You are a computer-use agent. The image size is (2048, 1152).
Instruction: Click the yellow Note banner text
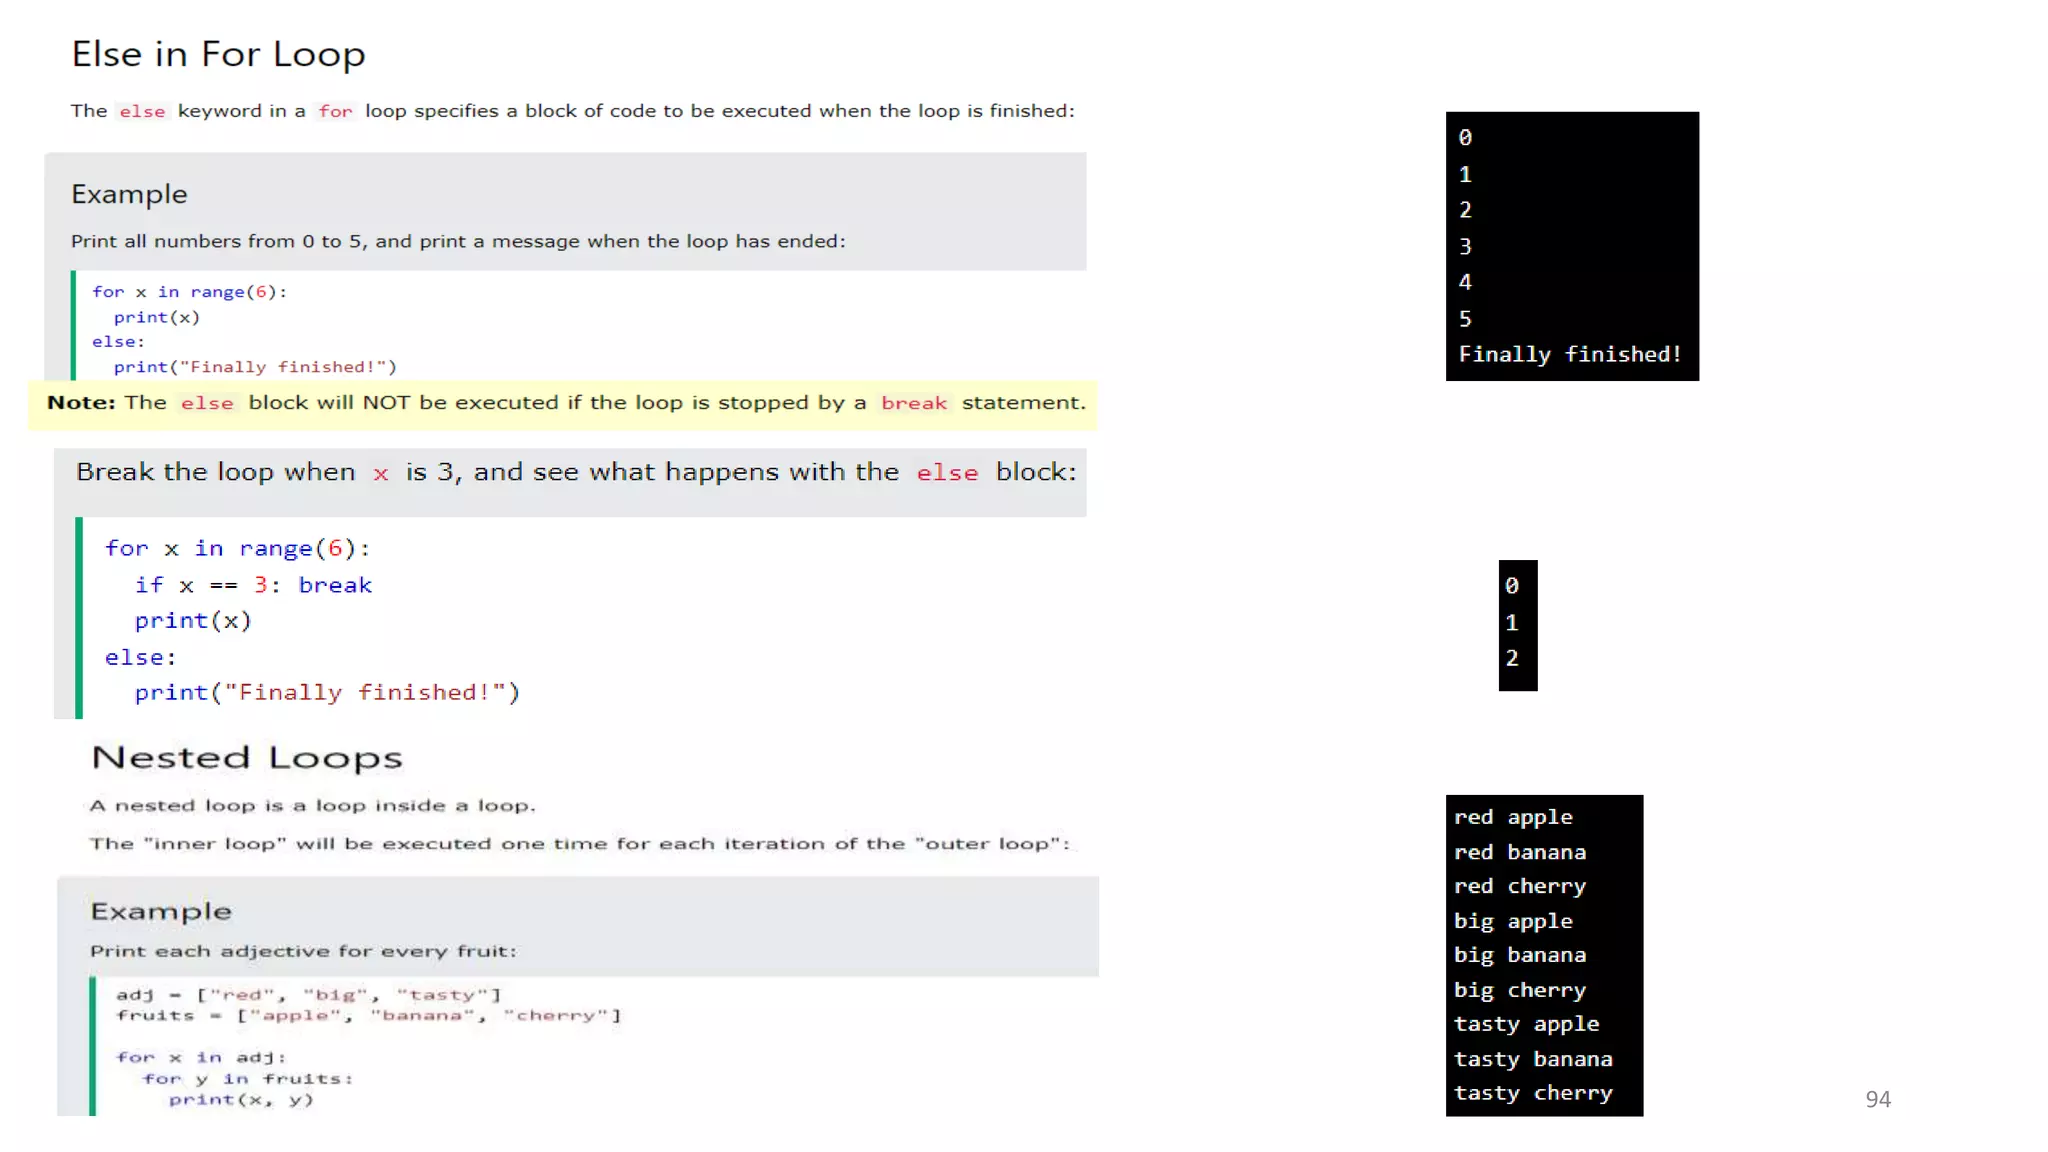pyautogui.click(x=565, y=403)
